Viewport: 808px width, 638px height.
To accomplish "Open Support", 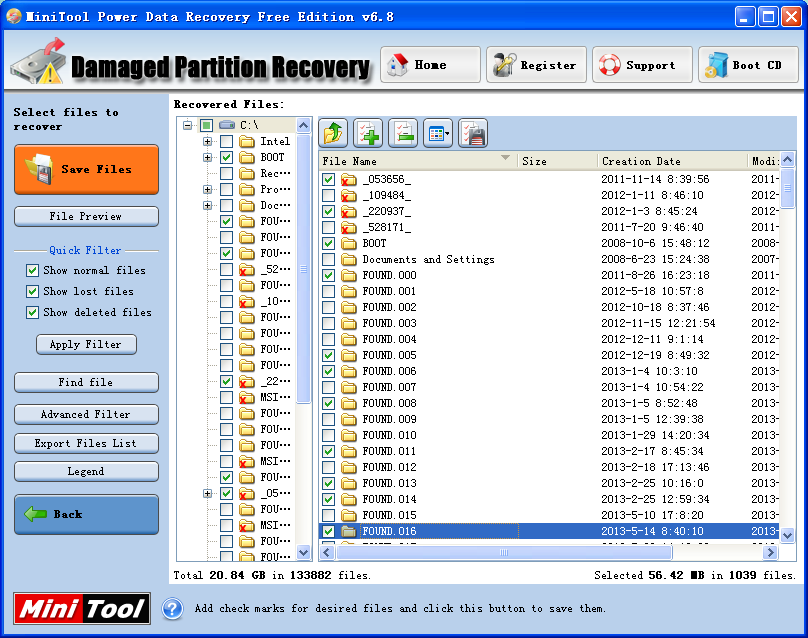I will click(x=642, y=64).
